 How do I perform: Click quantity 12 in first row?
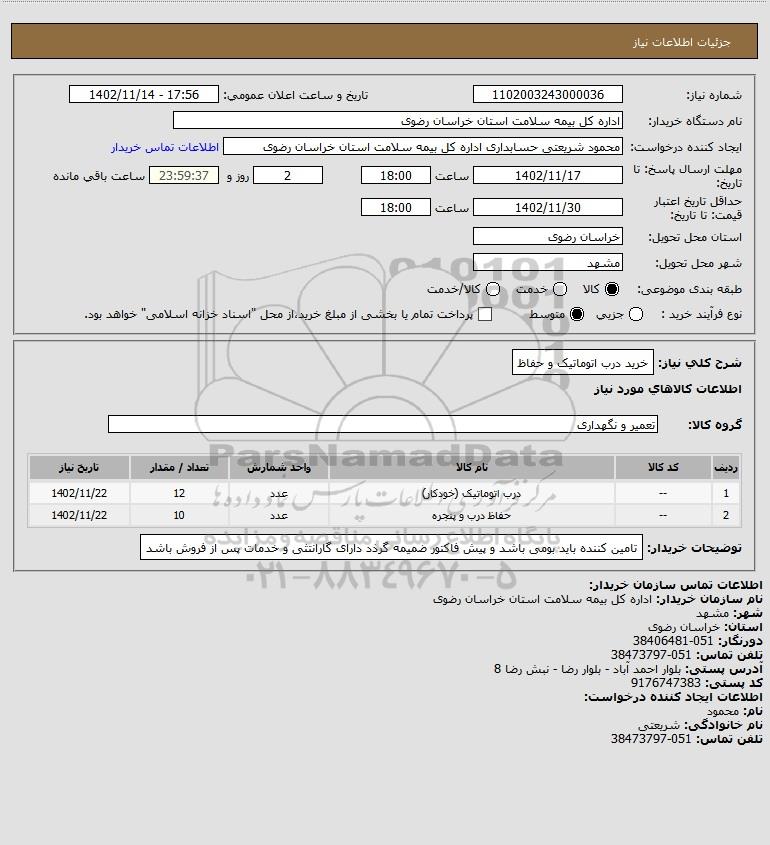[179, 493]
